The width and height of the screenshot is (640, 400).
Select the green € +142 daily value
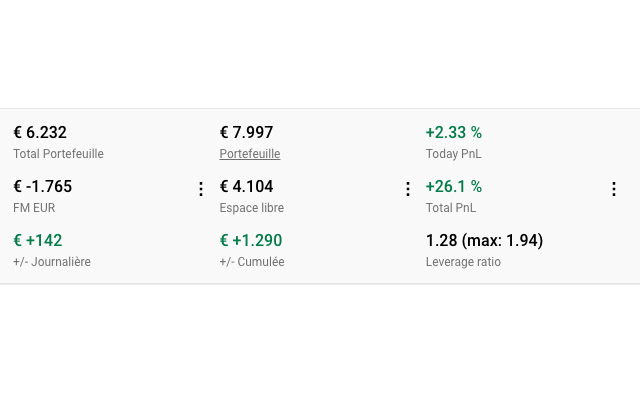point(38,240)
